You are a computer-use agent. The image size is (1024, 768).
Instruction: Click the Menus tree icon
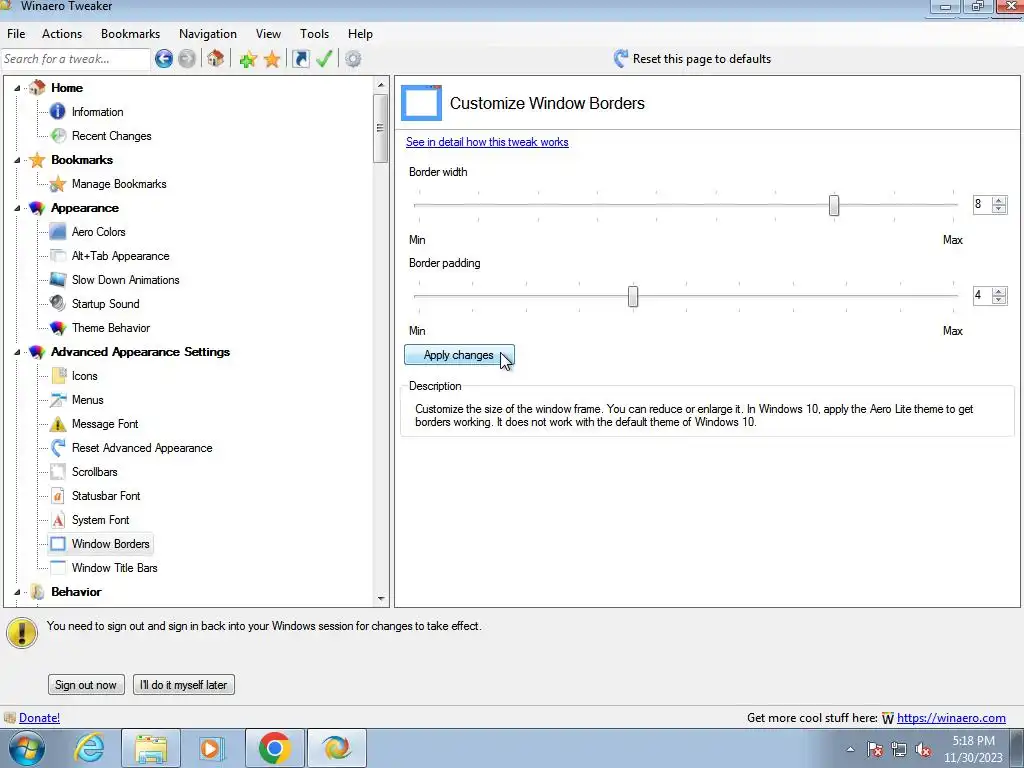click(57, 400)
